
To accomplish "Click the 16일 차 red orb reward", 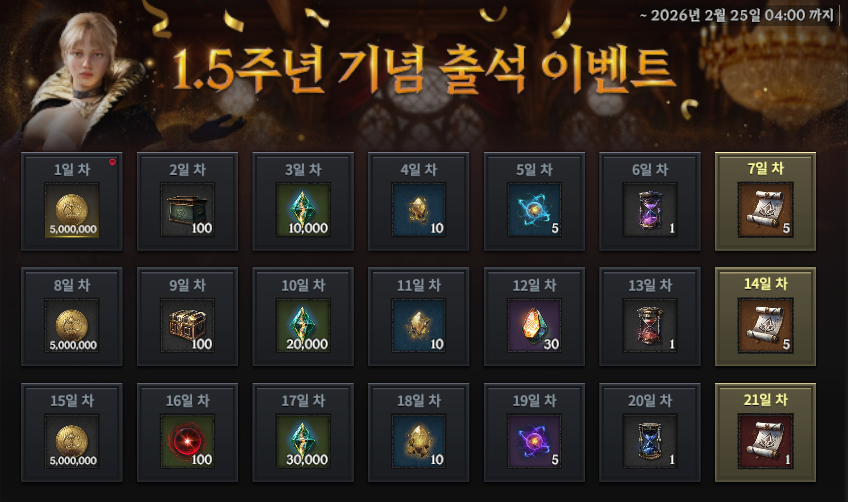I will coord(187,441).
